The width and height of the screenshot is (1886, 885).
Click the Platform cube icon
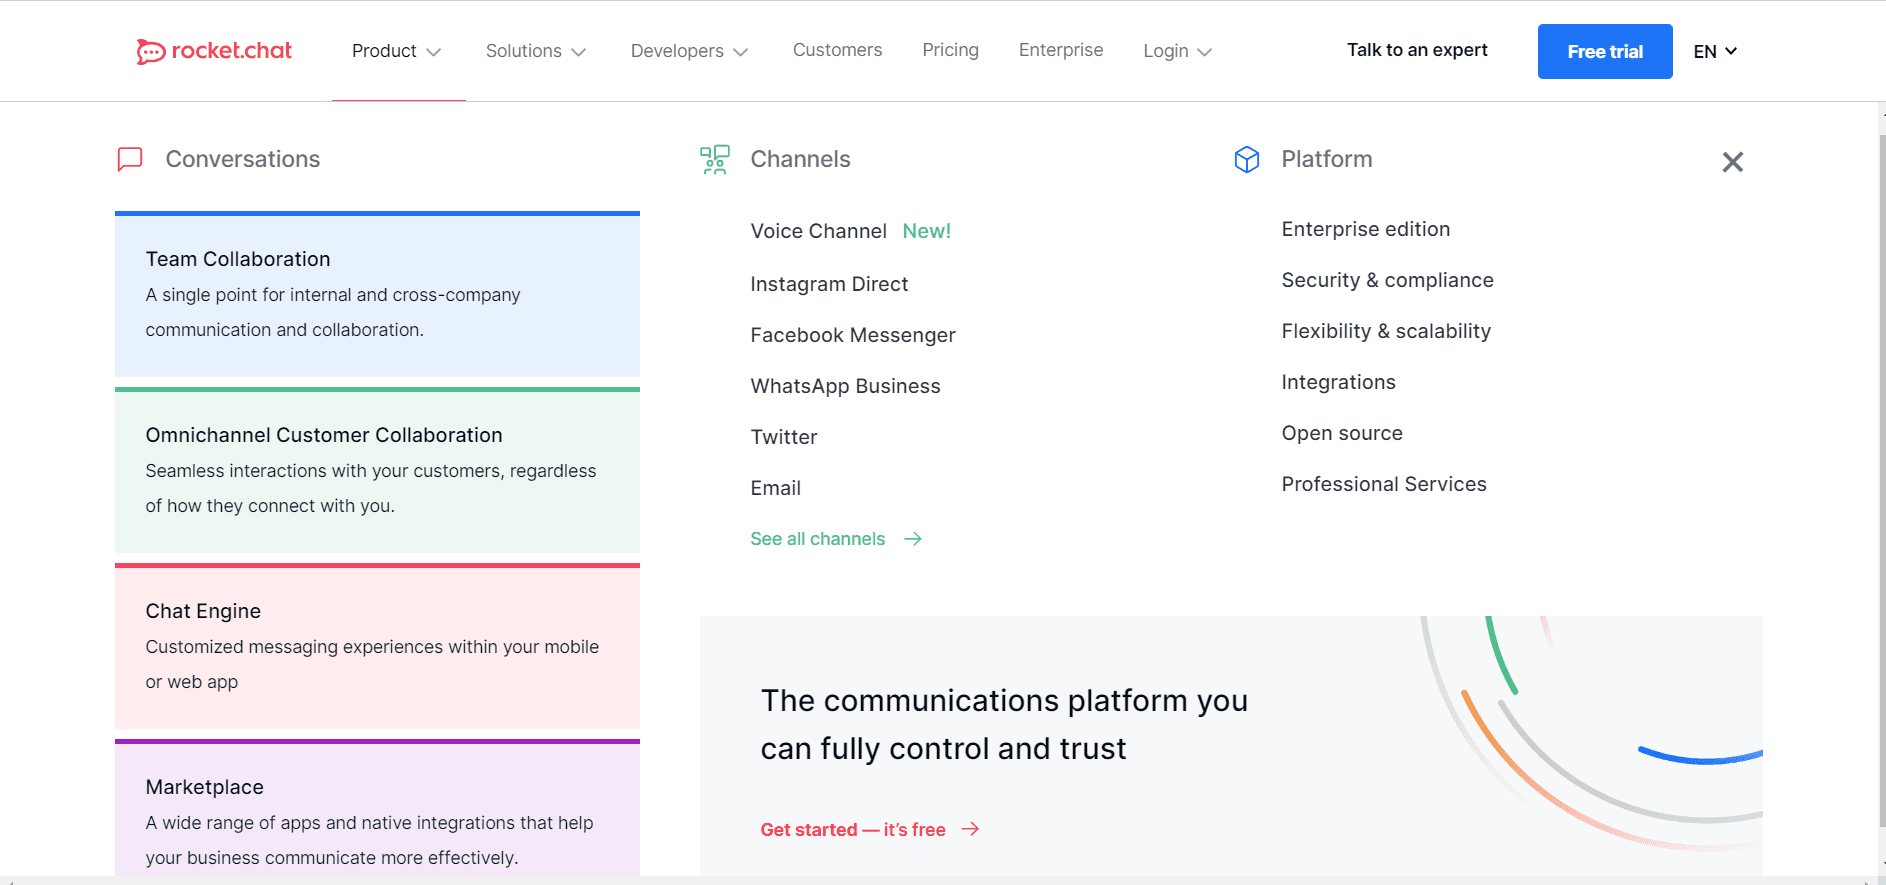tap(1247, 159)
